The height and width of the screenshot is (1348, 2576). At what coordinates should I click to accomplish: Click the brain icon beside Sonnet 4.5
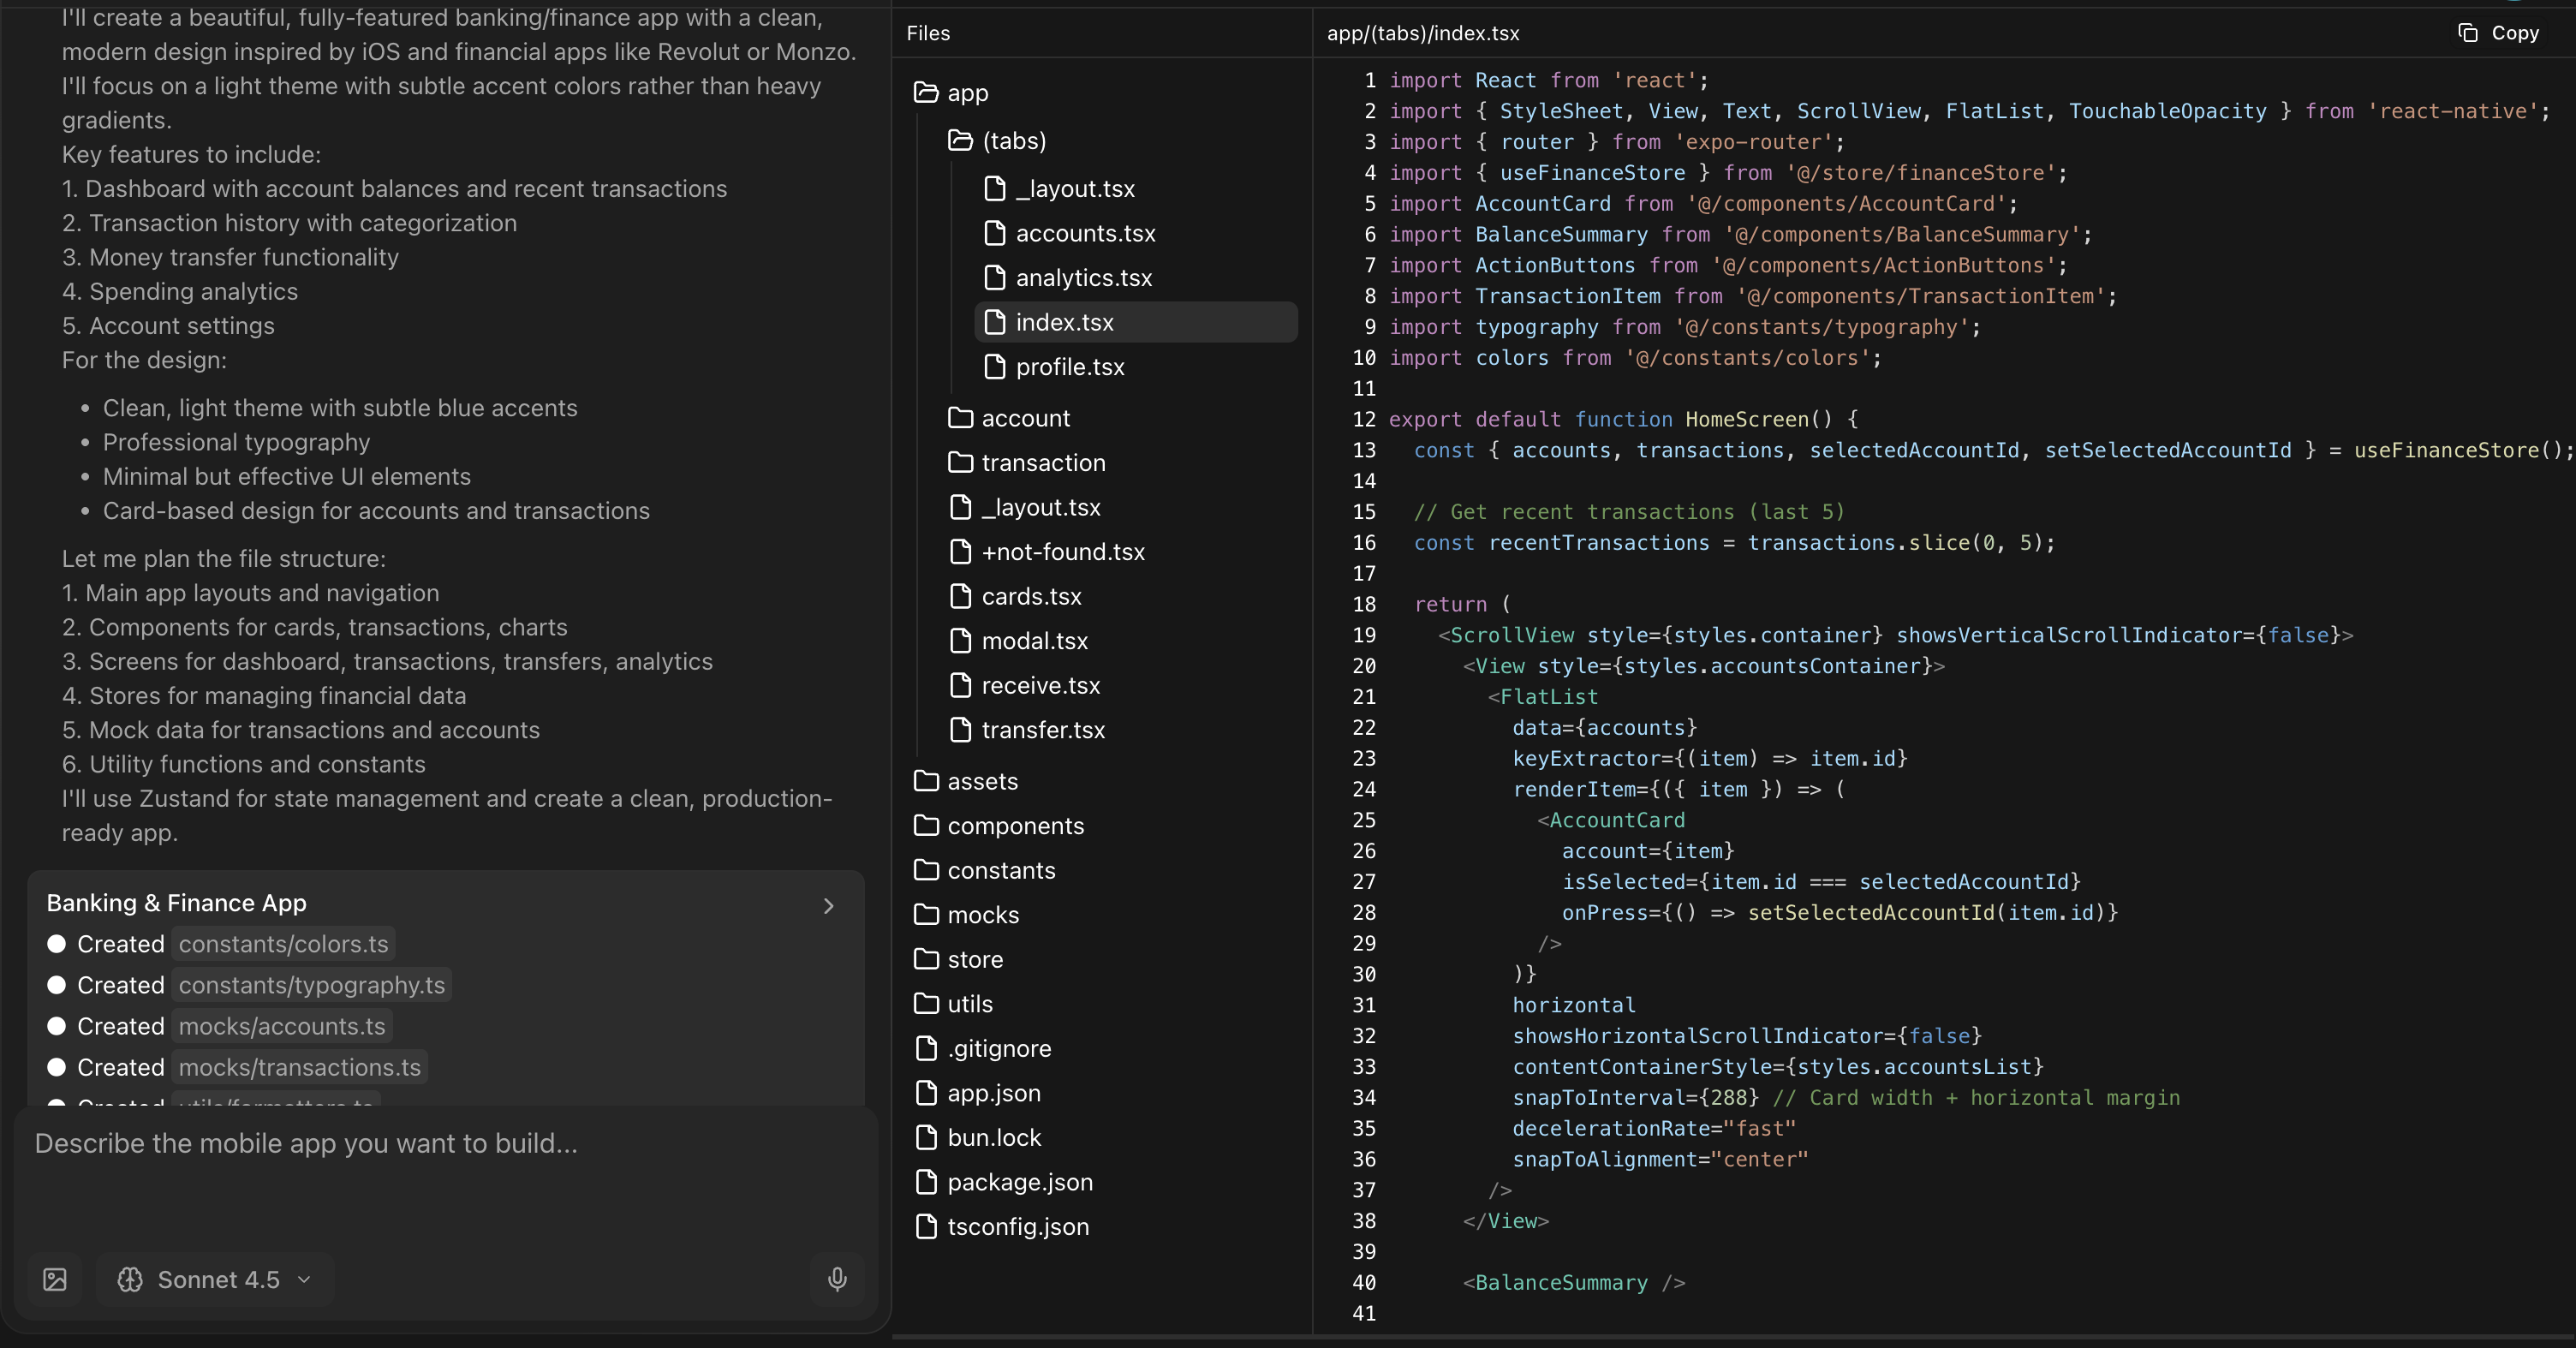pos(130,1279)
